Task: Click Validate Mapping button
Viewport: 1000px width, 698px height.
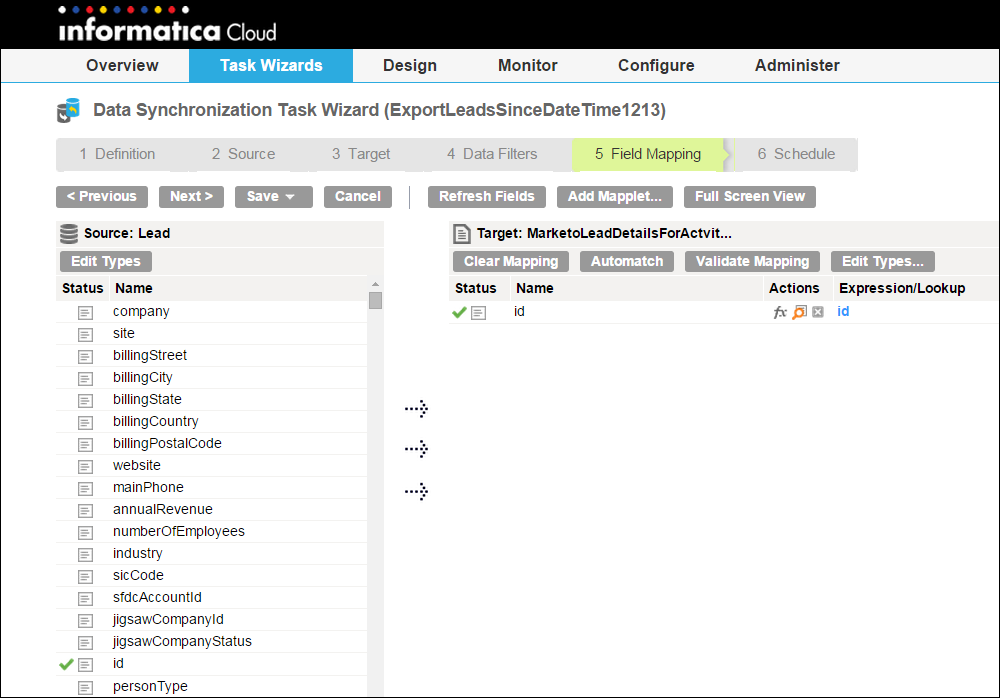Action: click(x=753, y=262)
